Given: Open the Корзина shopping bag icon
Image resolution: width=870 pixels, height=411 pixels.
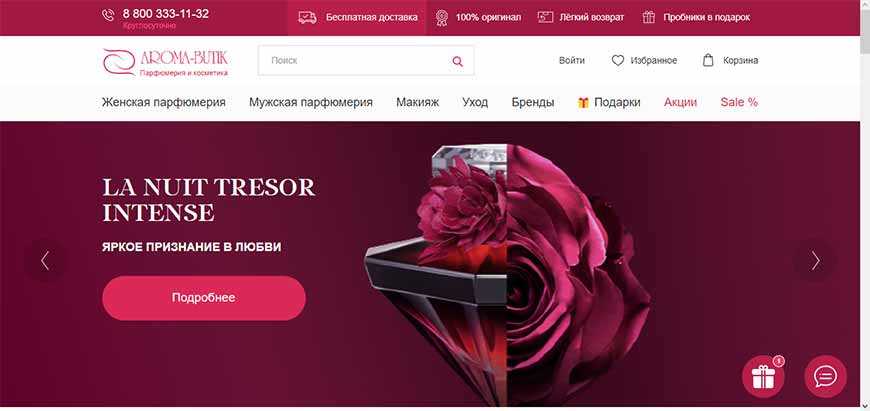Looking at the screenshot, I should (x=708, y=60).
